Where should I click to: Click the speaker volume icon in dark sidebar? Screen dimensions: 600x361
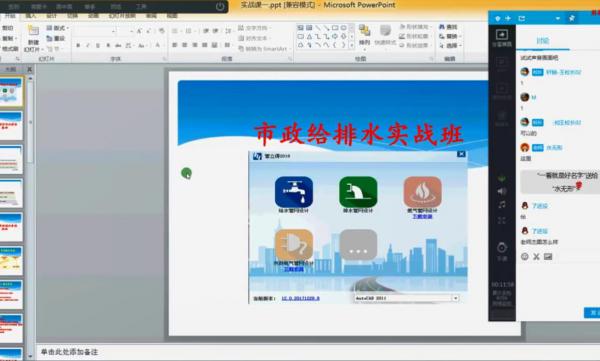click(x=502, y=191)
